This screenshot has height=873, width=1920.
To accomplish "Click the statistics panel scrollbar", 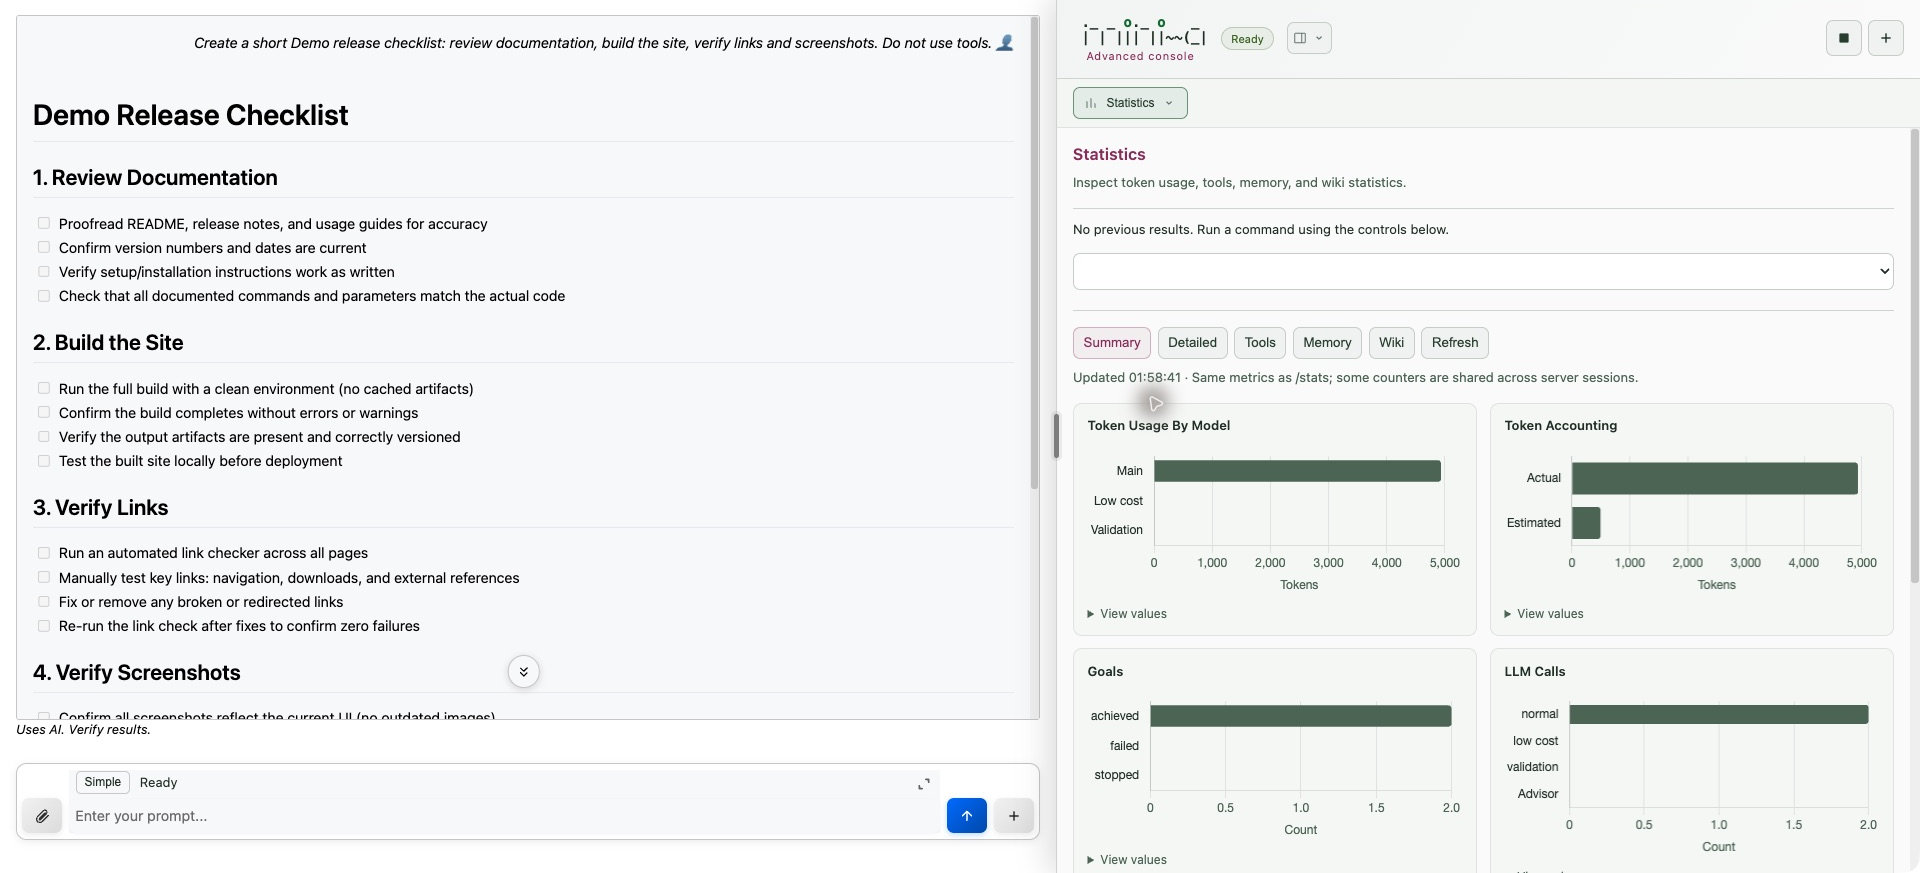I will pyautogui.click(x=1914, y=355).
